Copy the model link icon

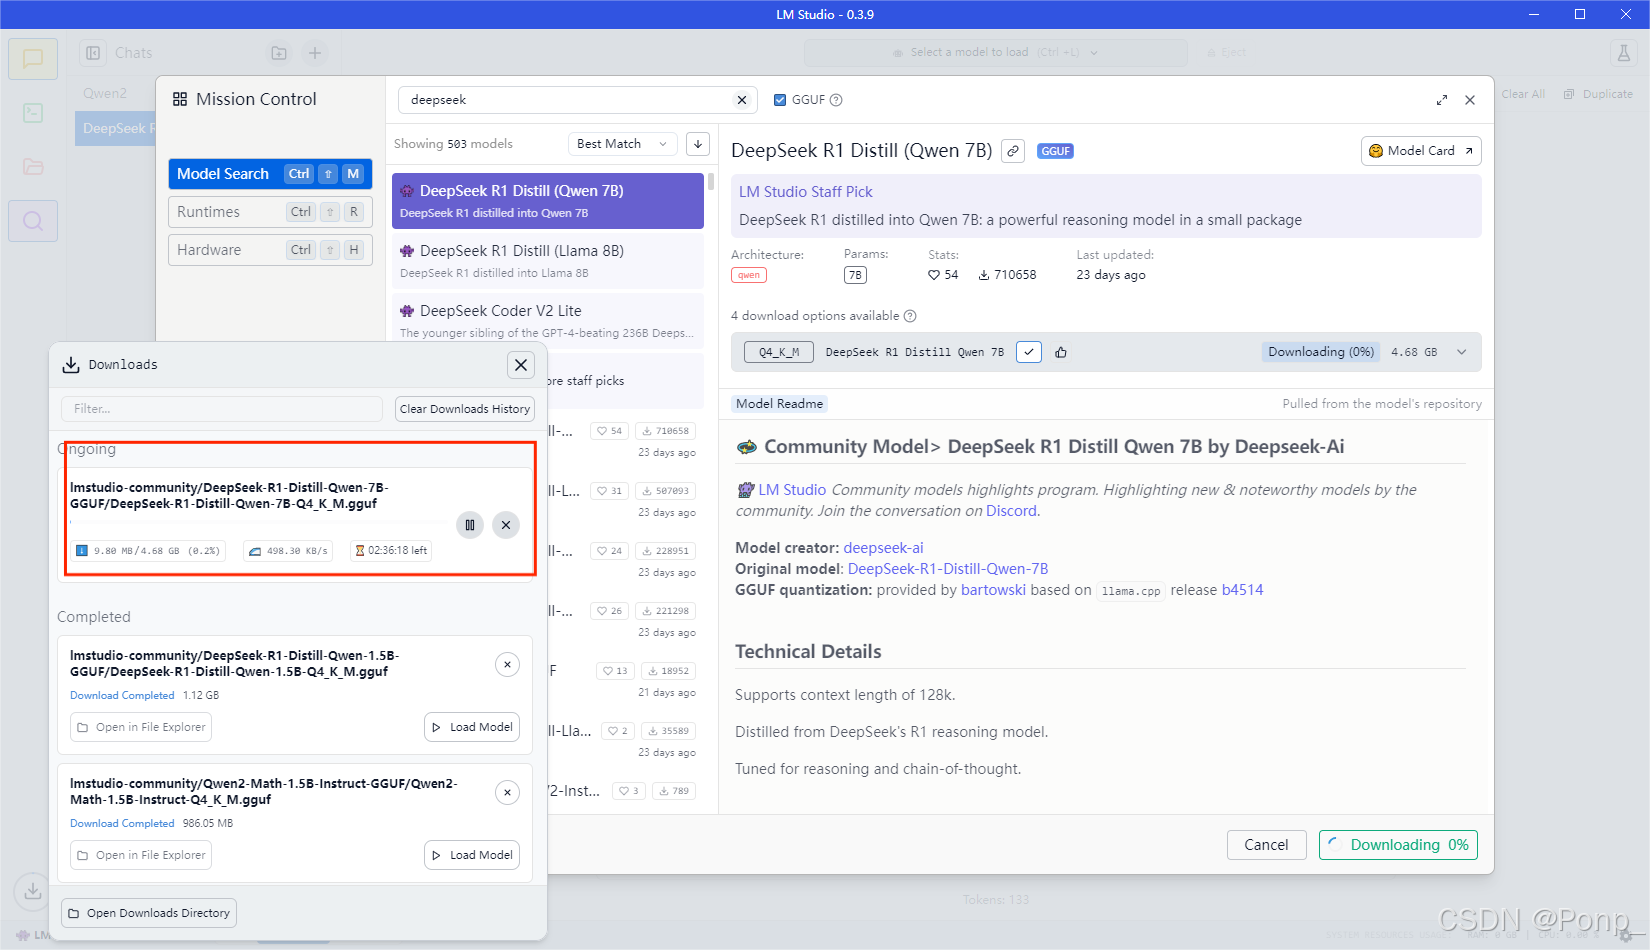(x=1013, y=151)
